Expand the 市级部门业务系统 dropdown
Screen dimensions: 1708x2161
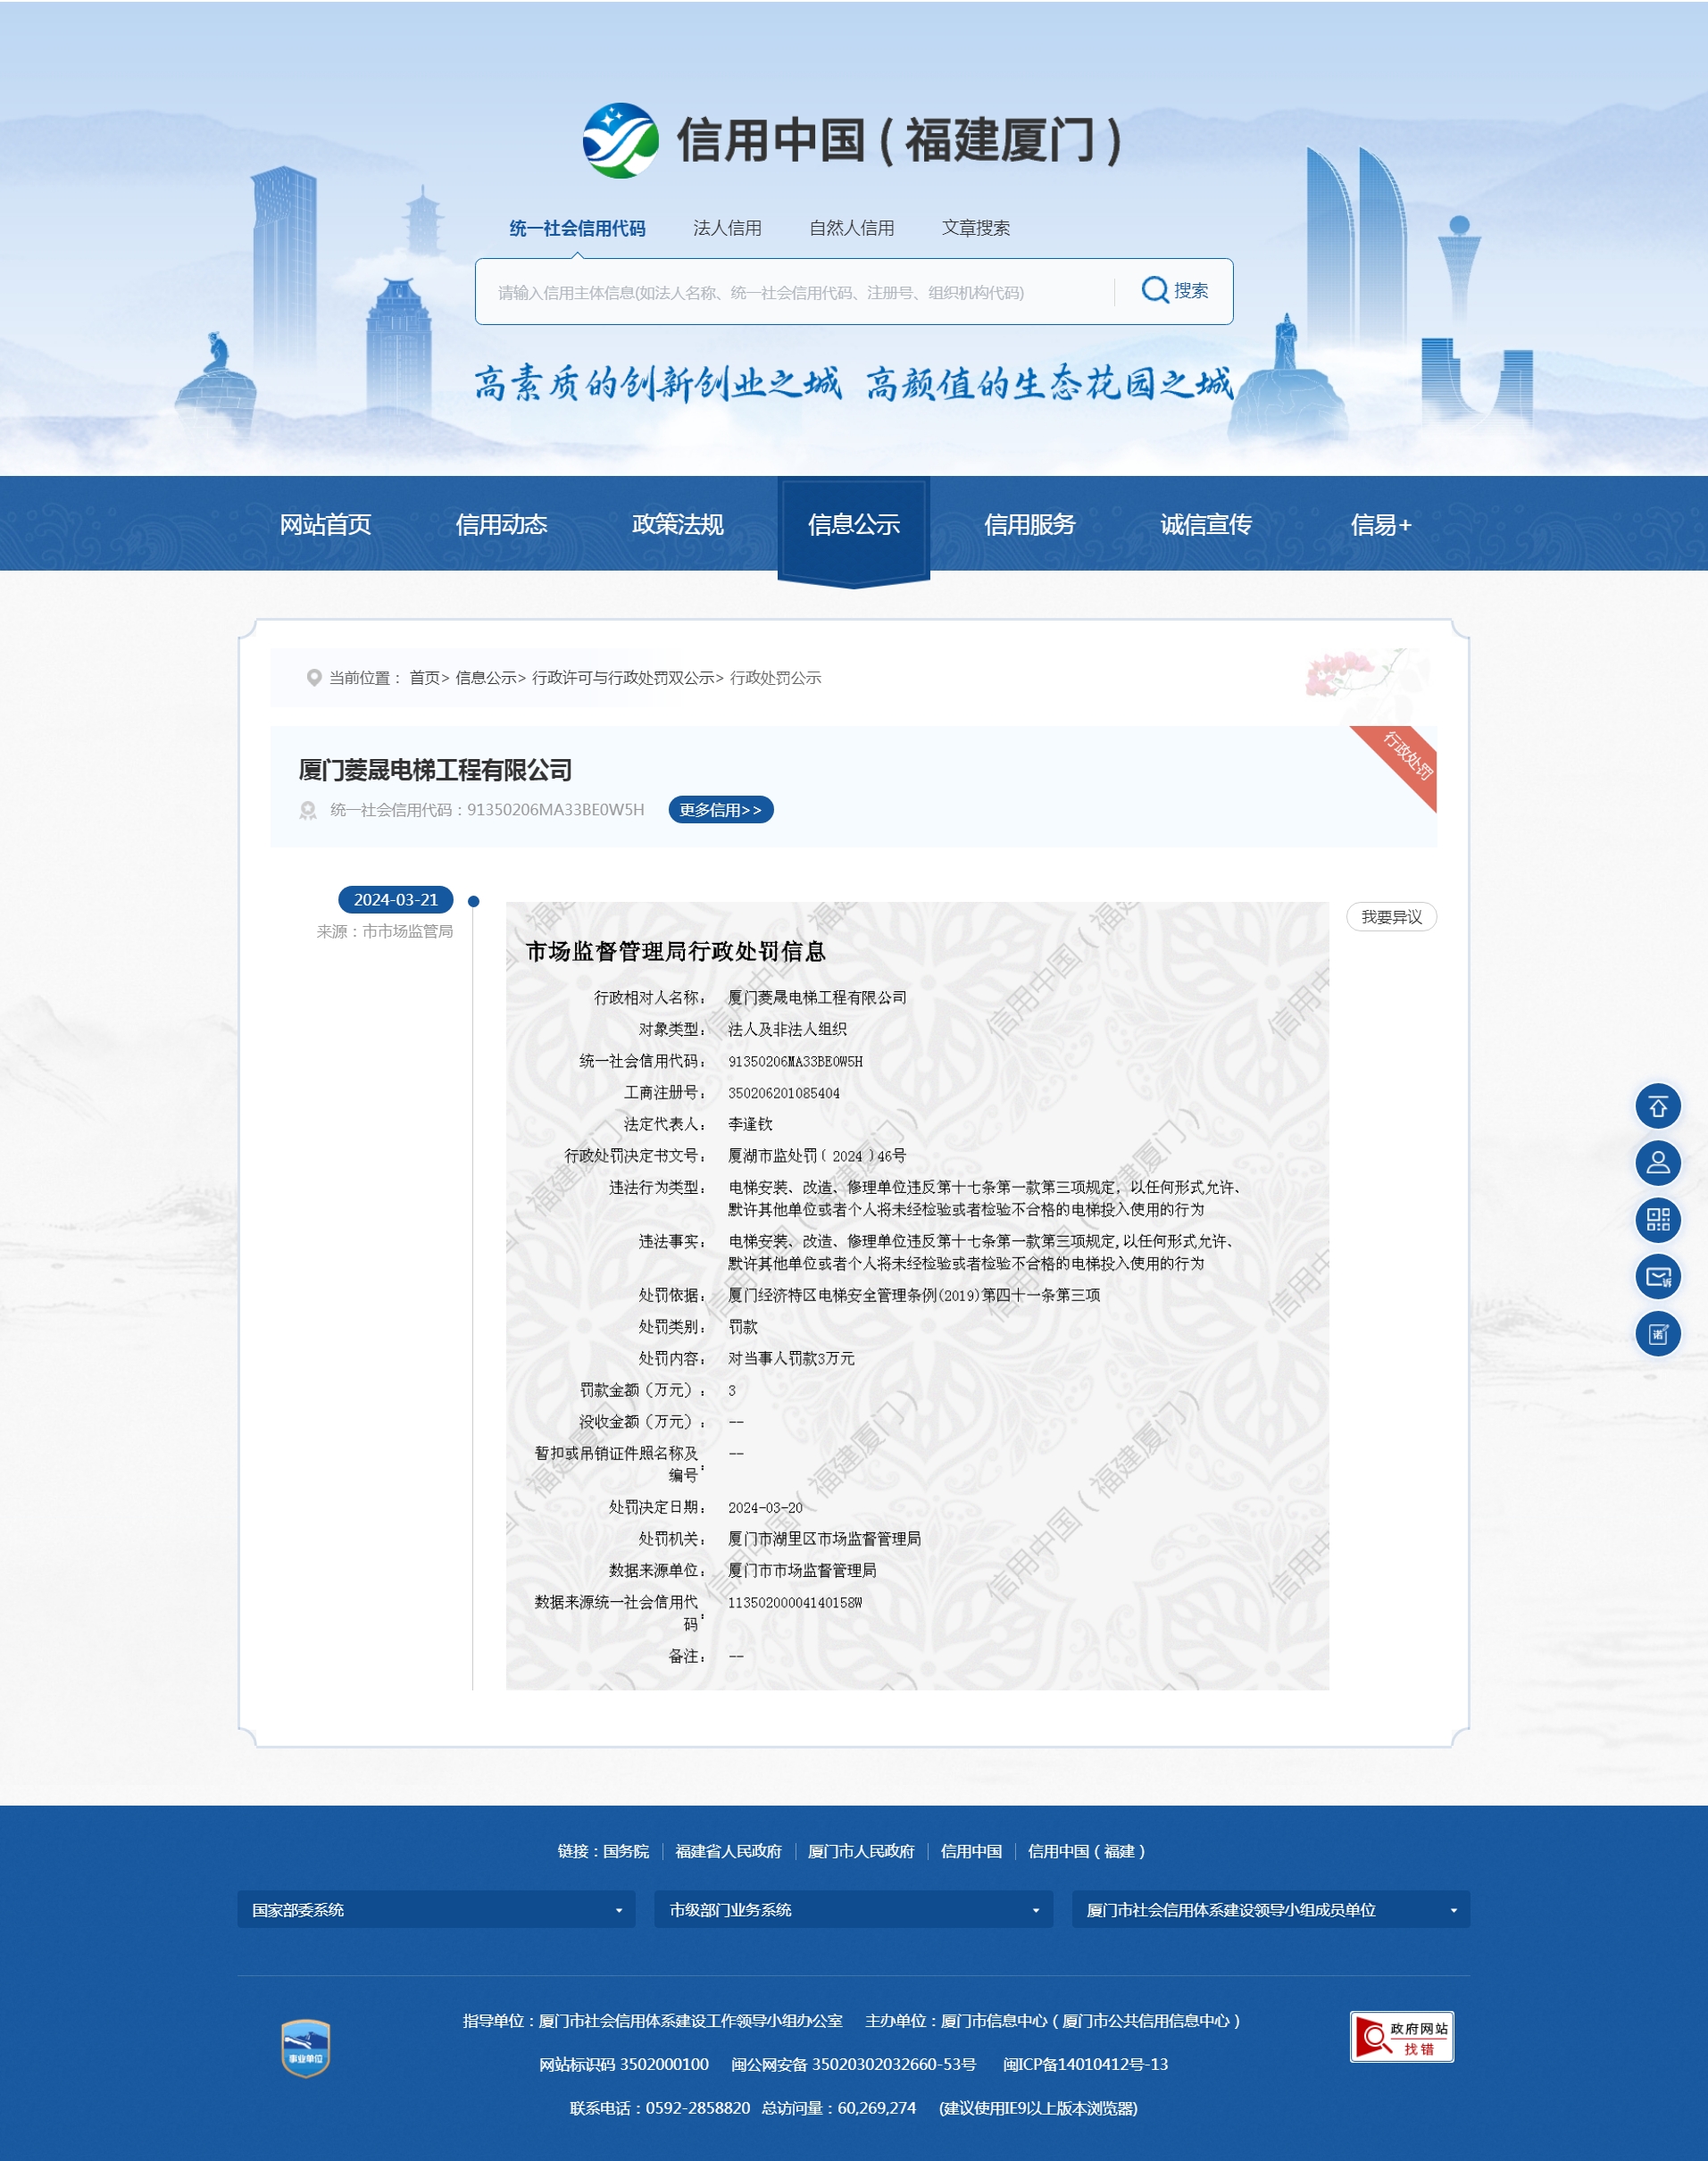point(853,1909)
